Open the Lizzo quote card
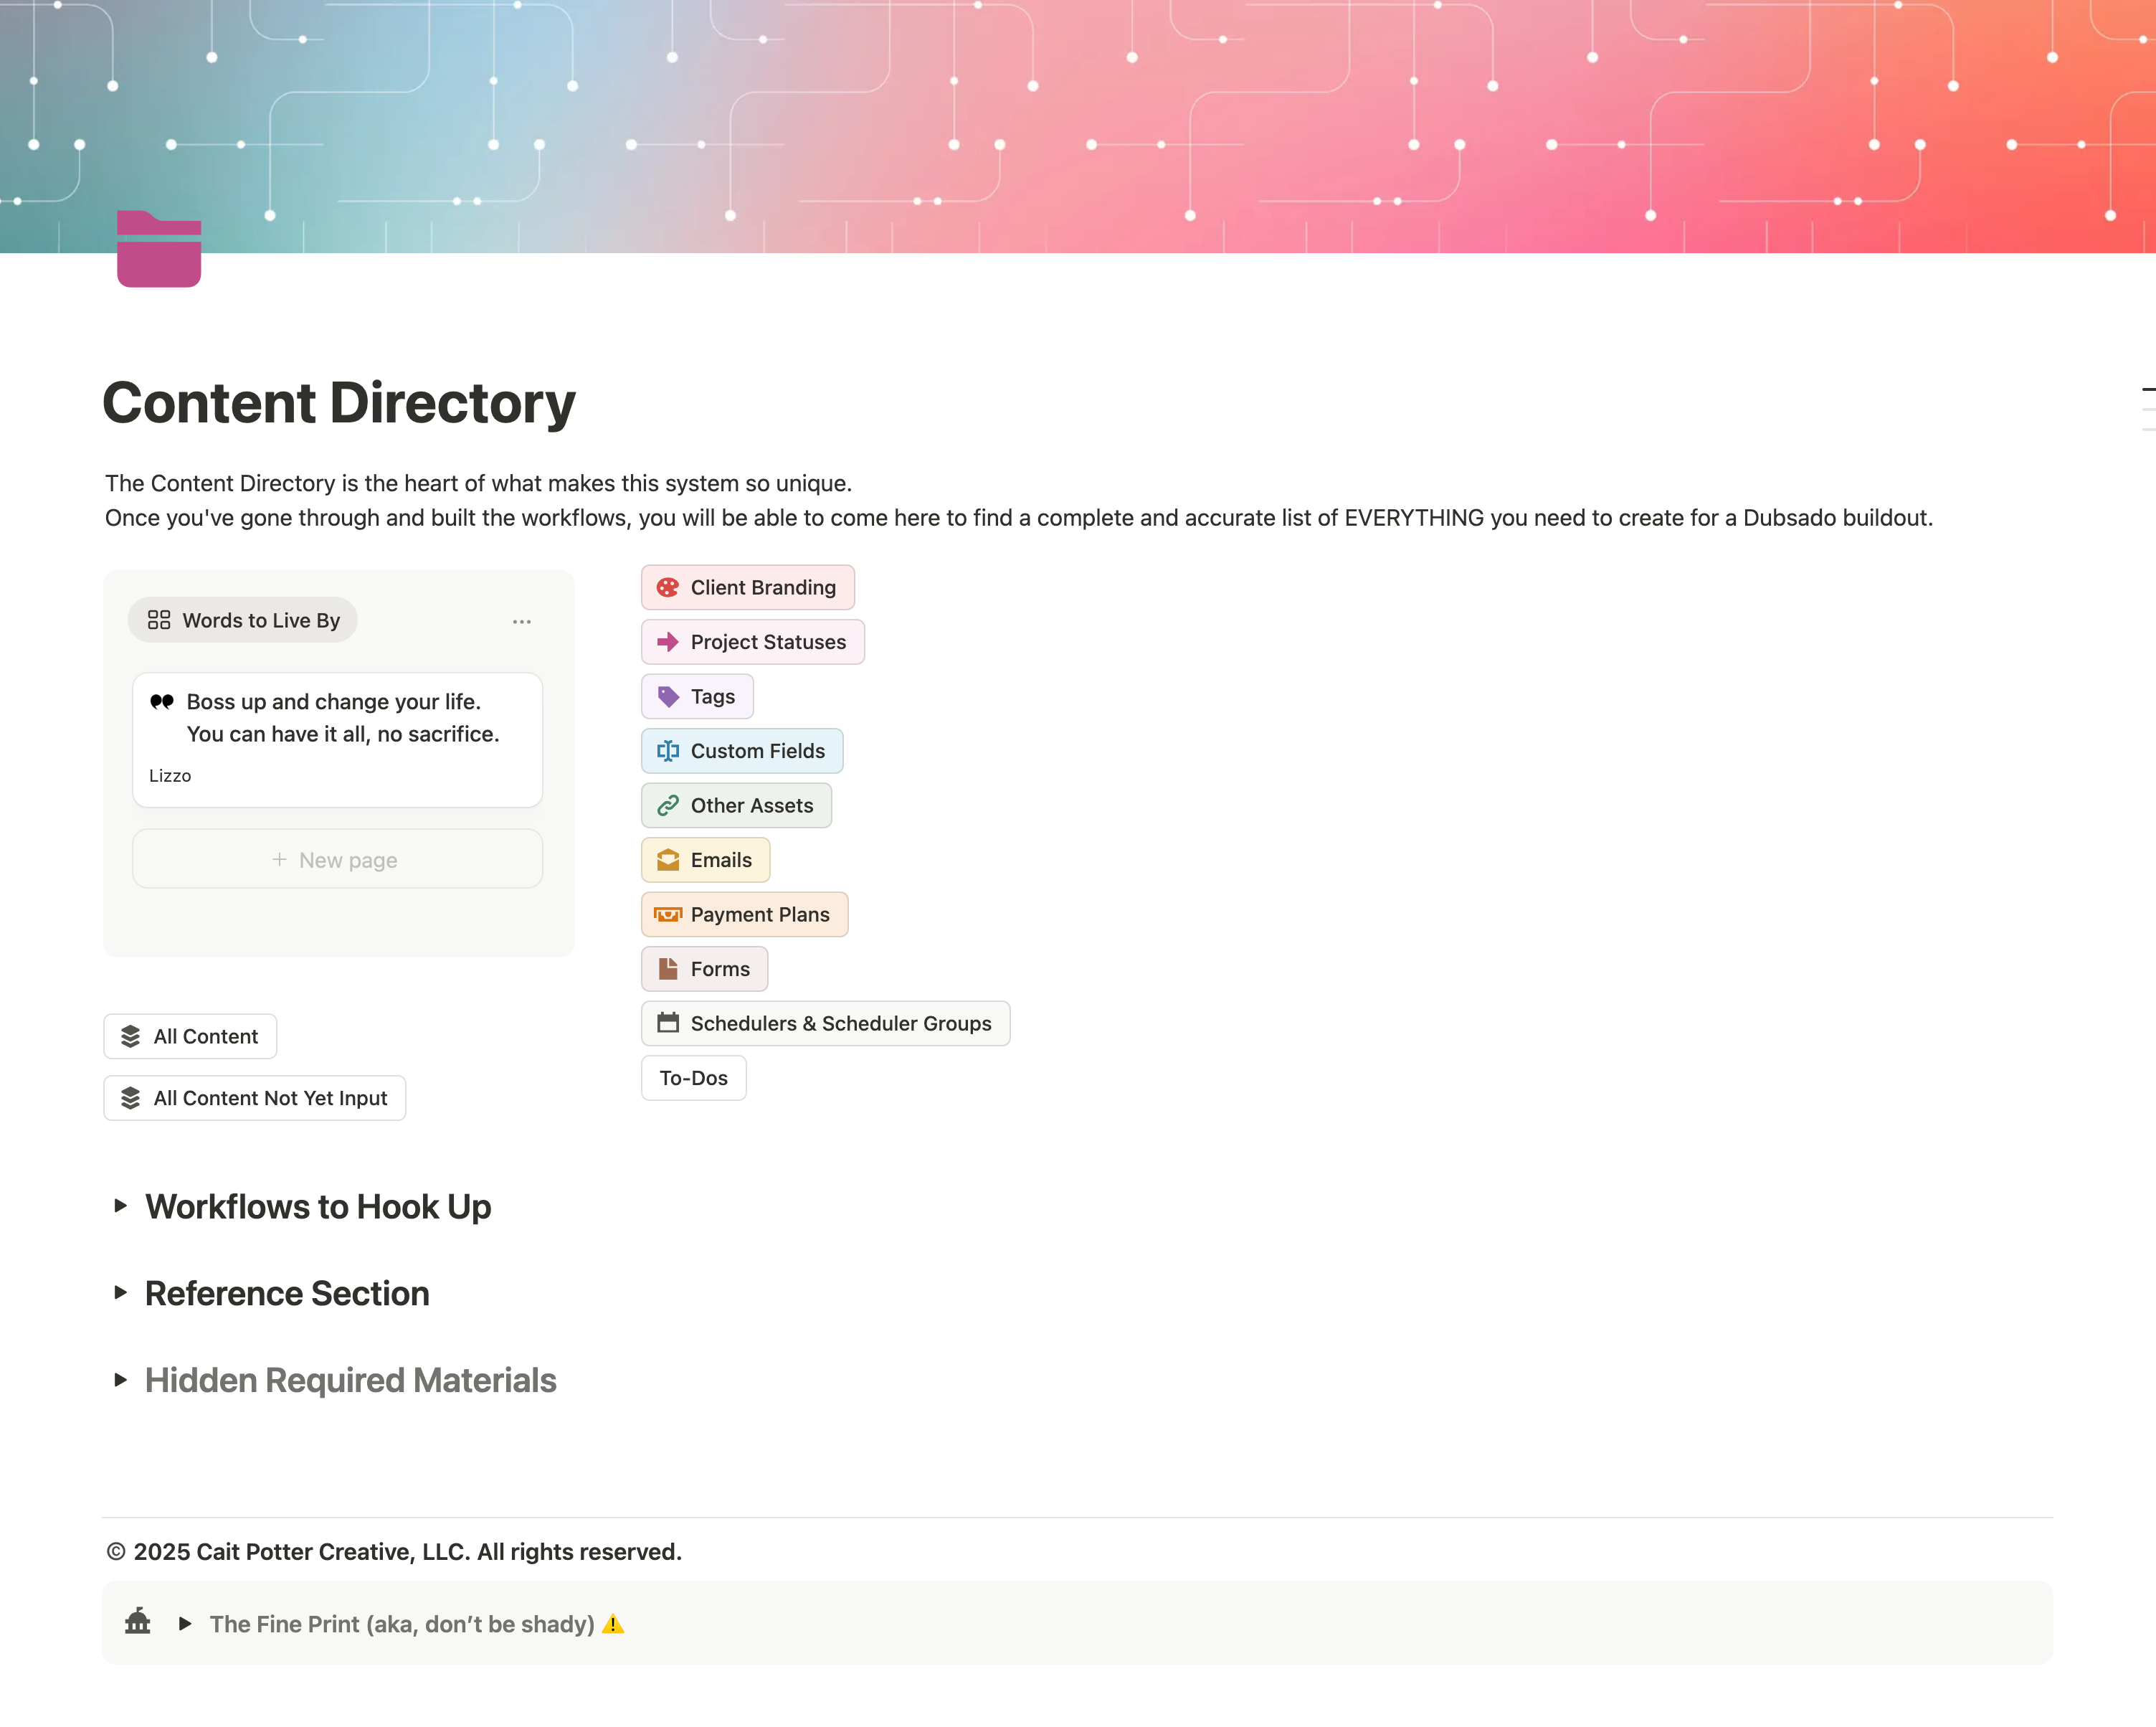The height and width of the screenshot is (1727, 2156). pyautogui.click(x=337, y=740)
